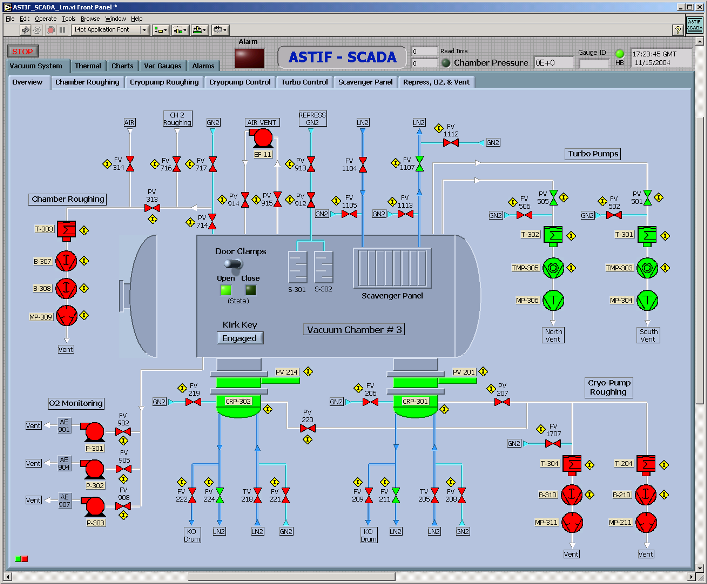This screenshot has height=584, width=707.
Task: Switch to the Turbo Control tab
Action: pos(304,82)
